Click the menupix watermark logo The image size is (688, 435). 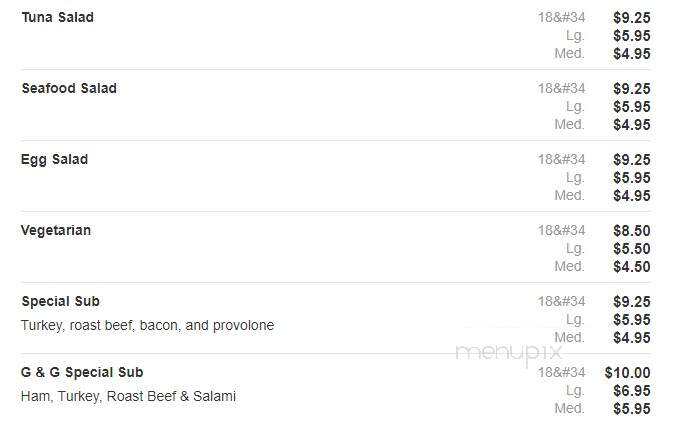(509, 352)
